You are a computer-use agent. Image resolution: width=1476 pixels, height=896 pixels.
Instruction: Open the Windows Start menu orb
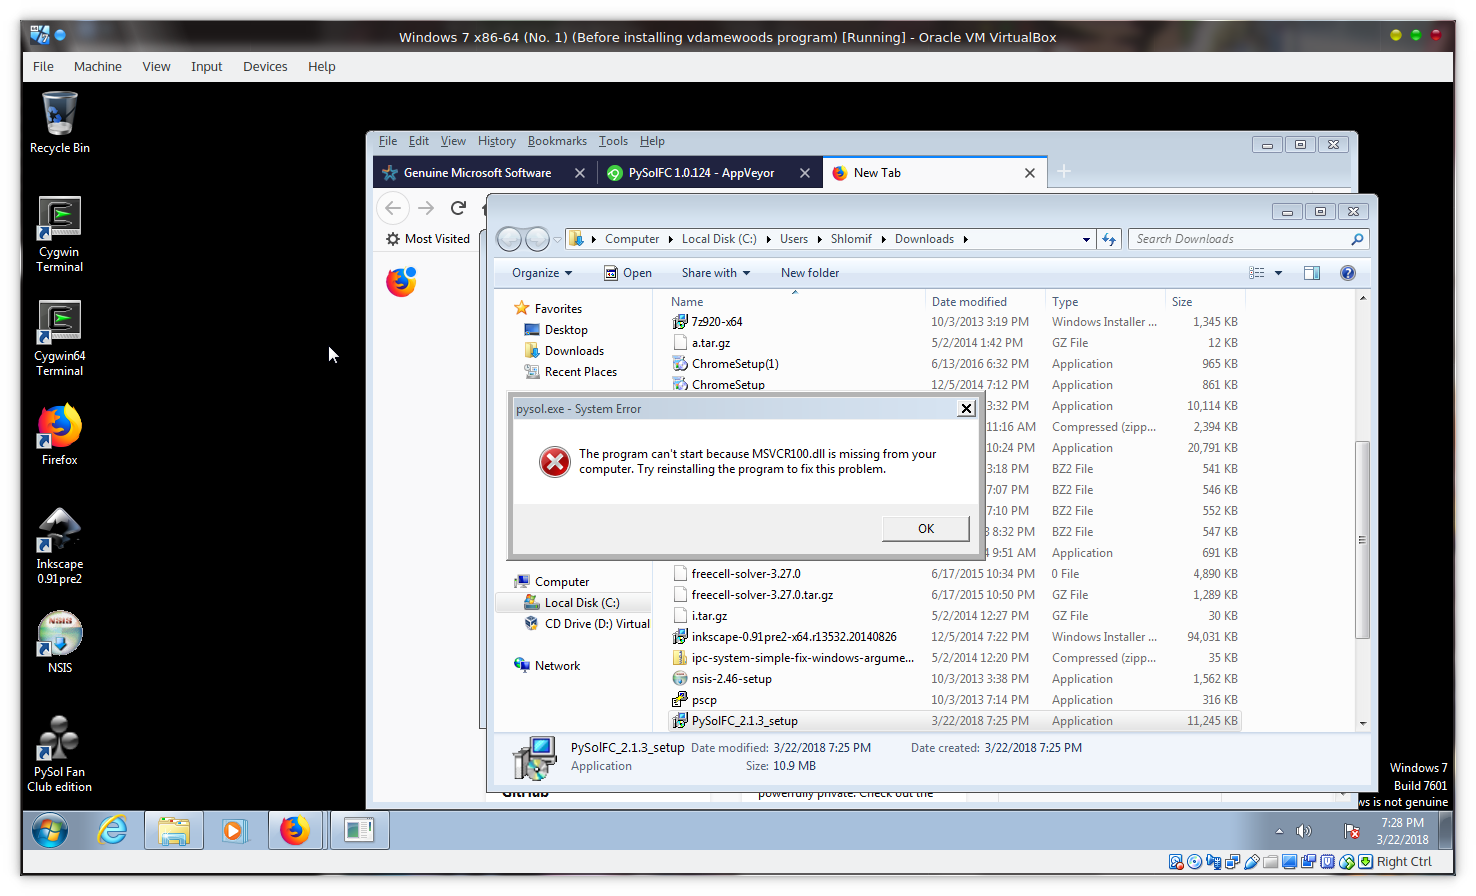(x=49, y=830)
